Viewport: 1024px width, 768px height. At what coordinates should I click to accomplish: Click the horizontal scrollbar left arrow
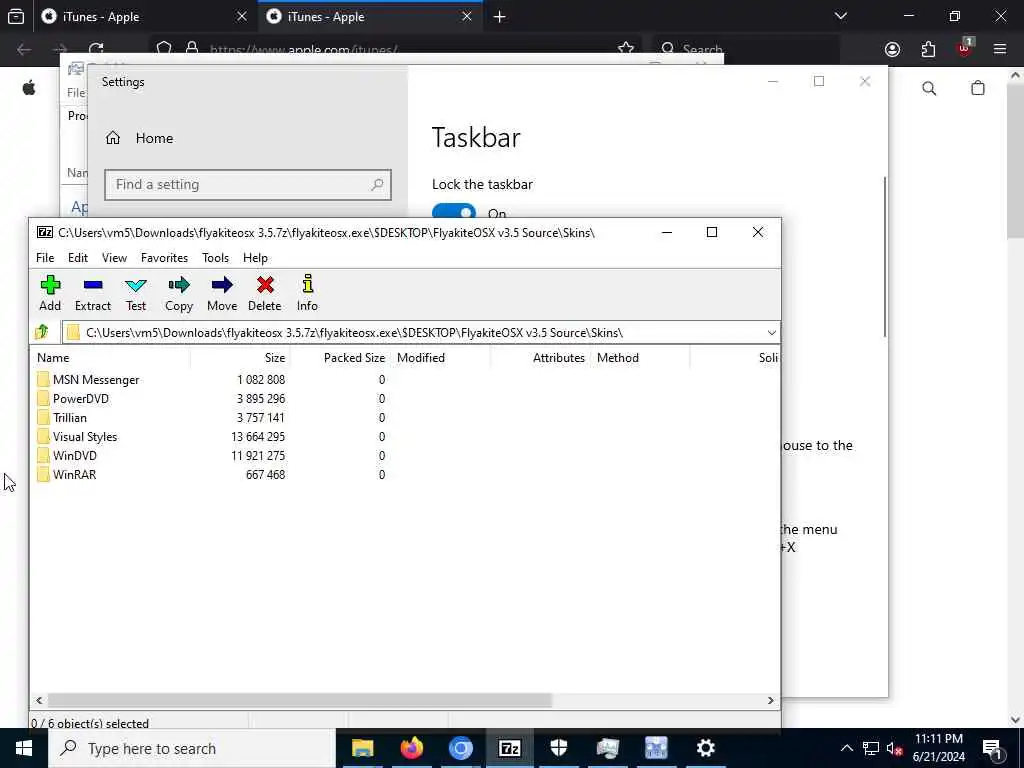pos(39,700)
